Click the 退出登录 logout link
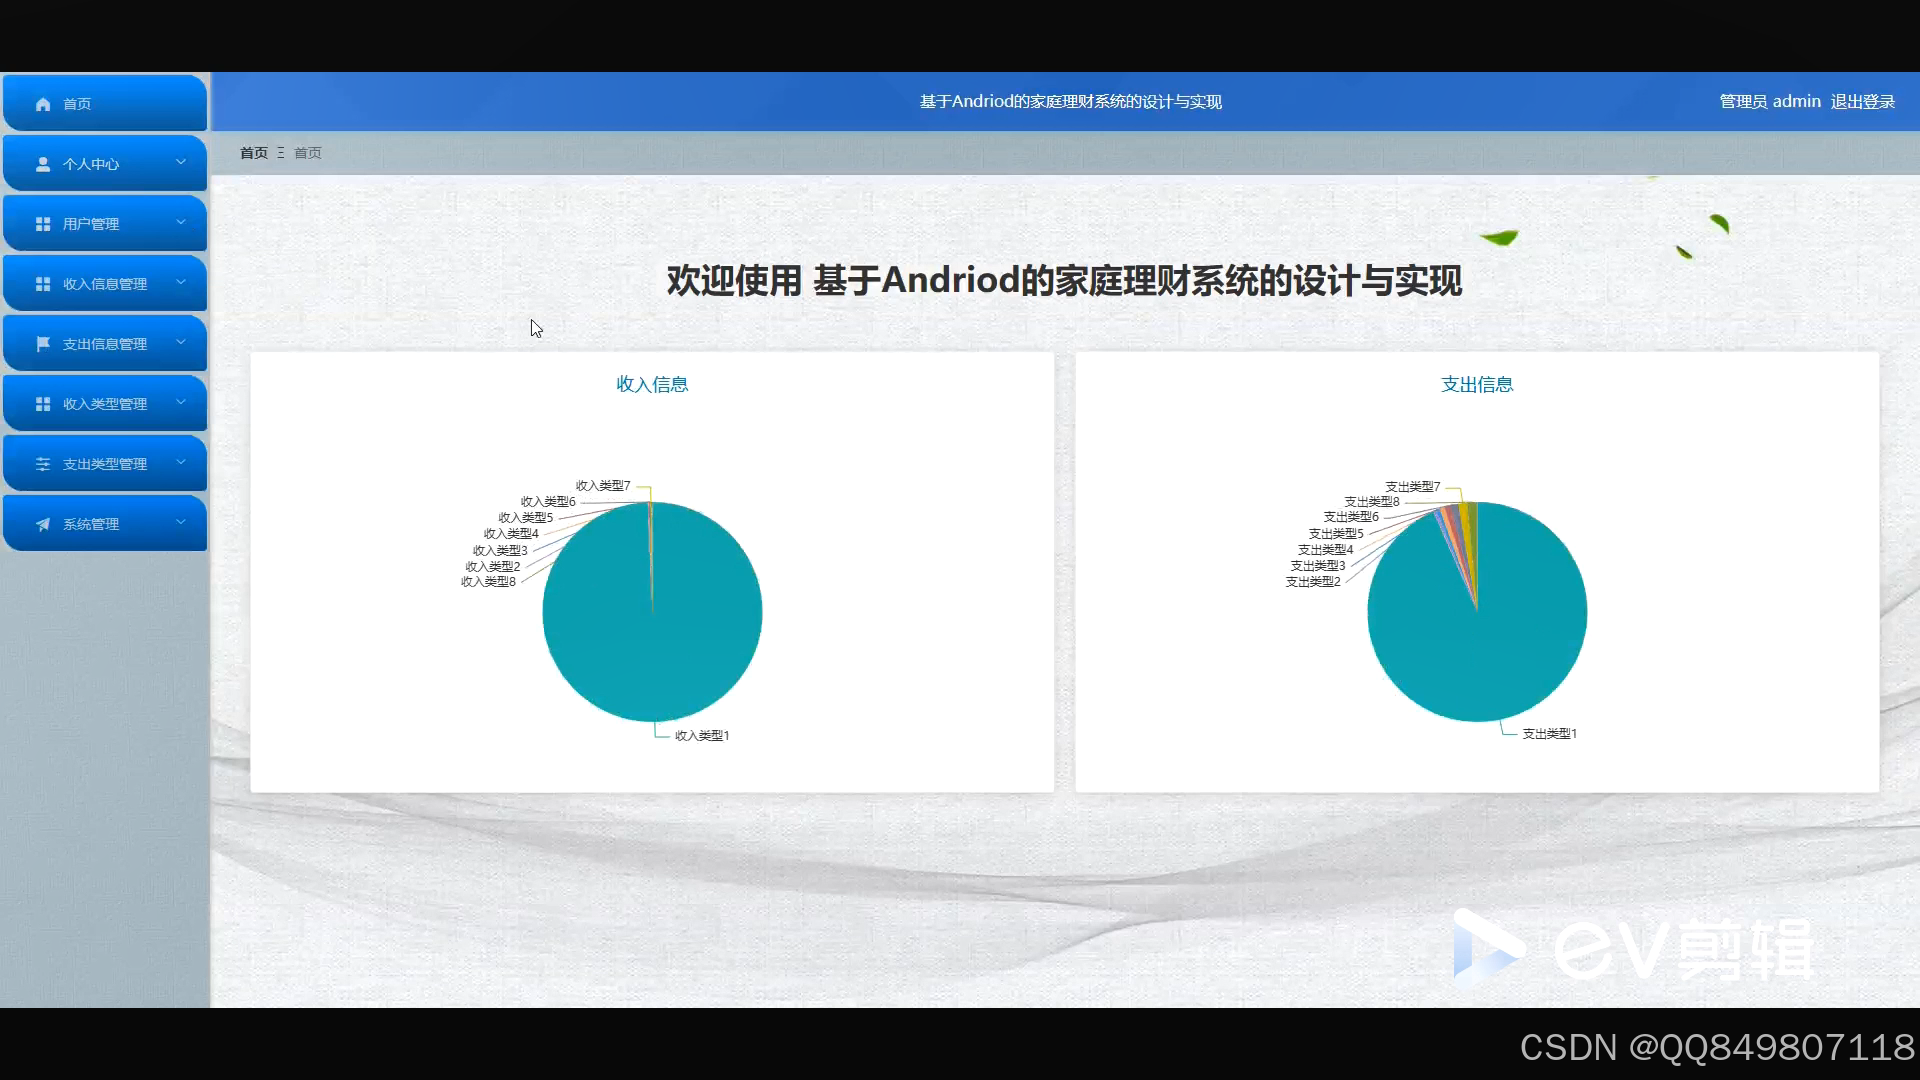Image resolution: width=1920 pixels, height=1080 pixels. pos(1862,102)
